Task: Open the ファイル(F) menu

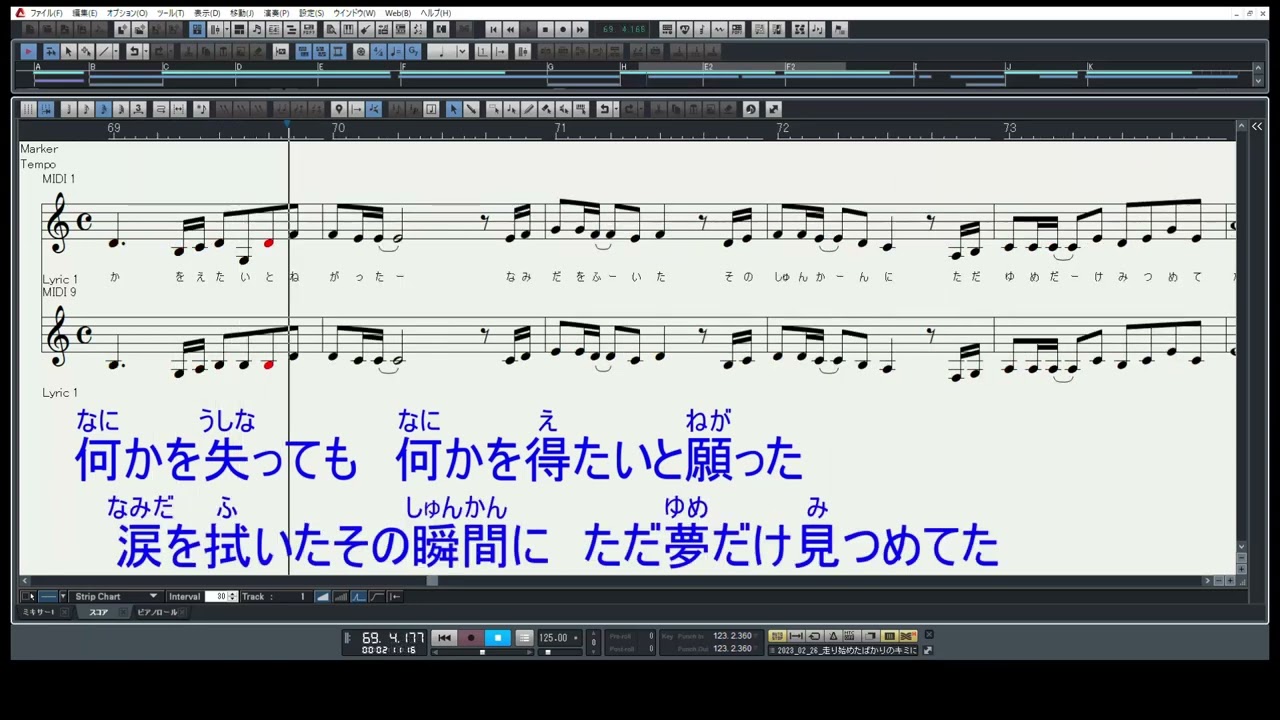Action: (x=46, y=13)
